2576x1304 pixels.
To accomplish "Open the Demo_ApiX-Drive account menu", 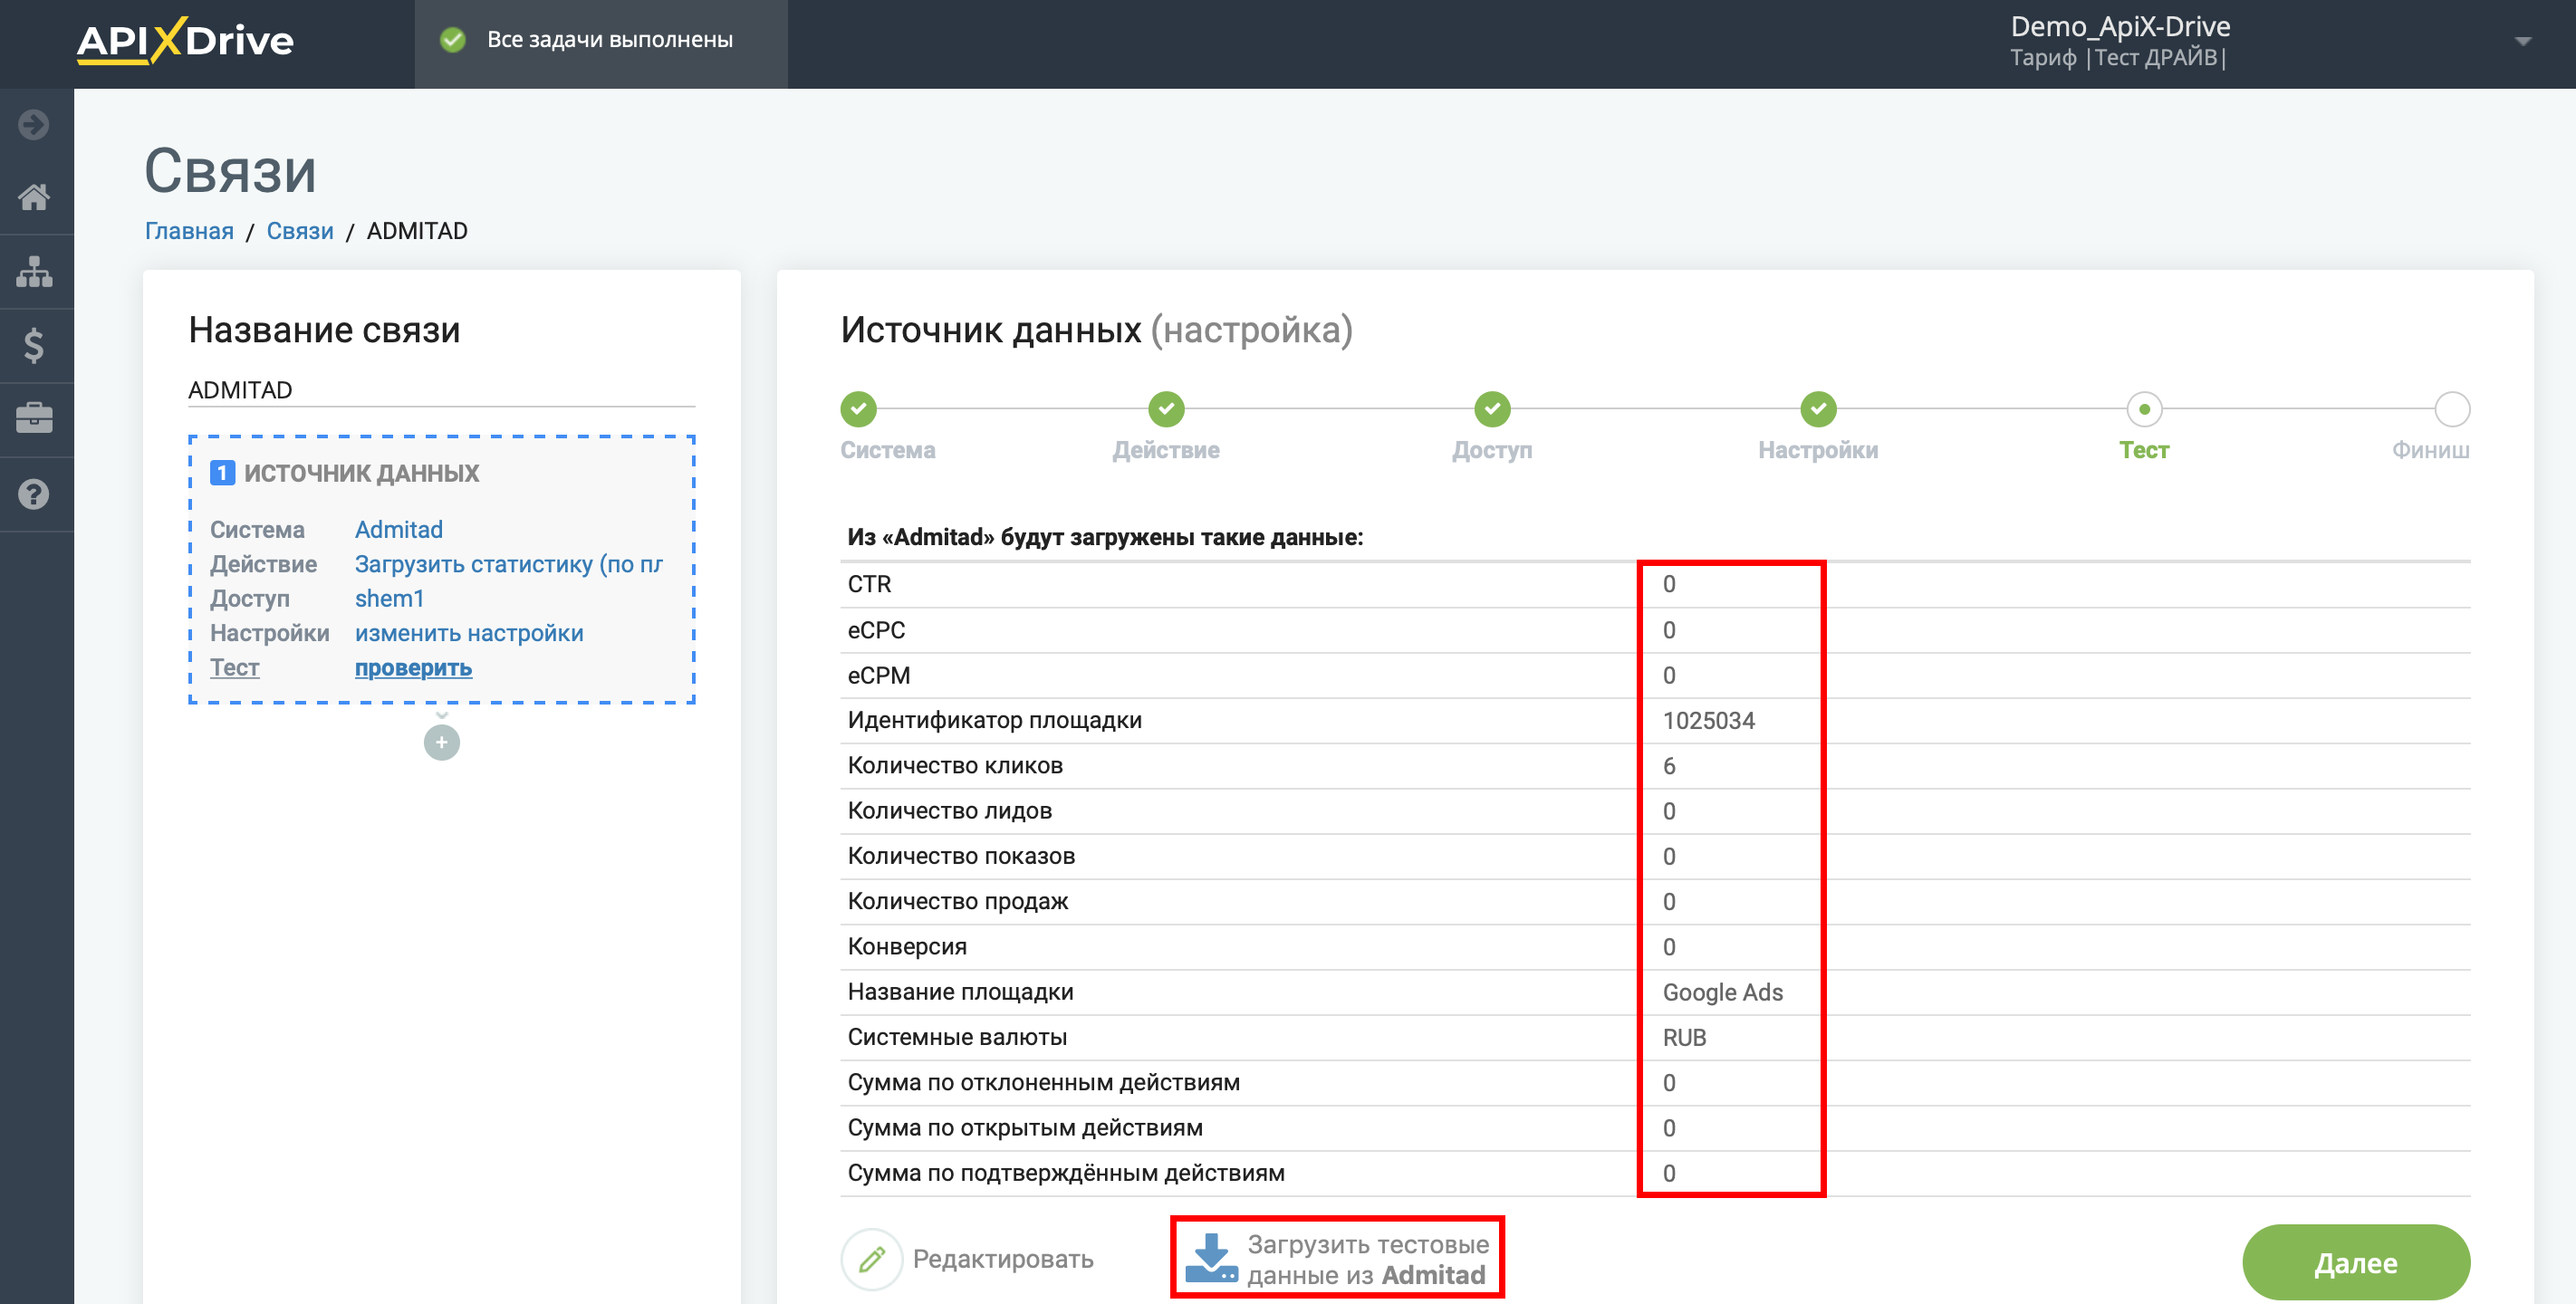I will pyautogui.click(x=2120, y=41).
